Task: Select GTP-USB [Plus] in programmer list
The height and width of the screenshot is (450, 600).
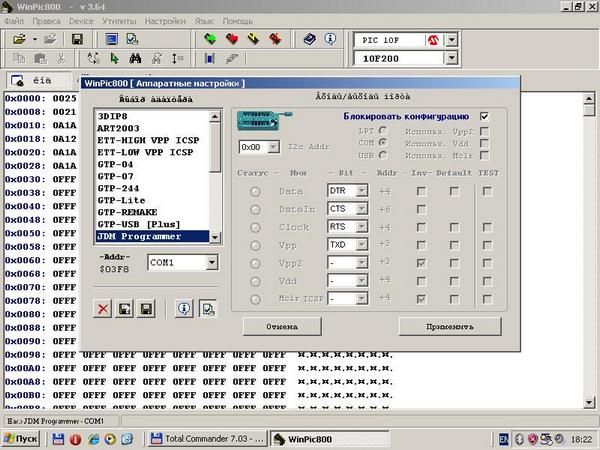Action: point(137,223)
